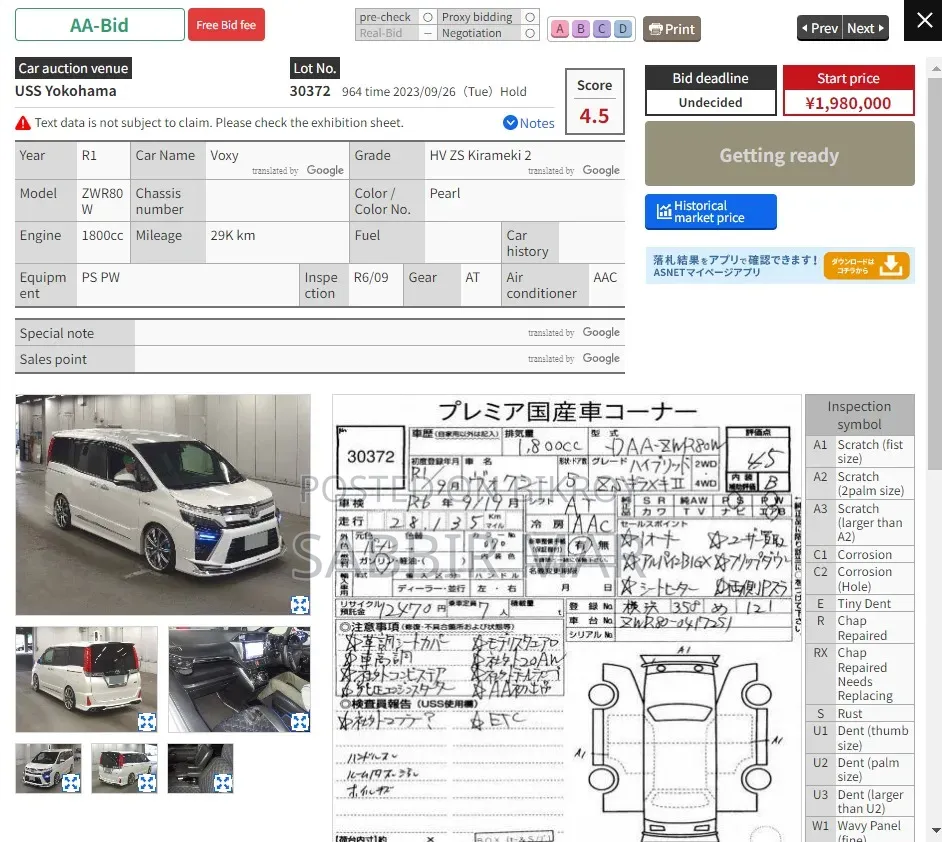
Task: Click the Voxy car name cell
Action: (278, 161)
